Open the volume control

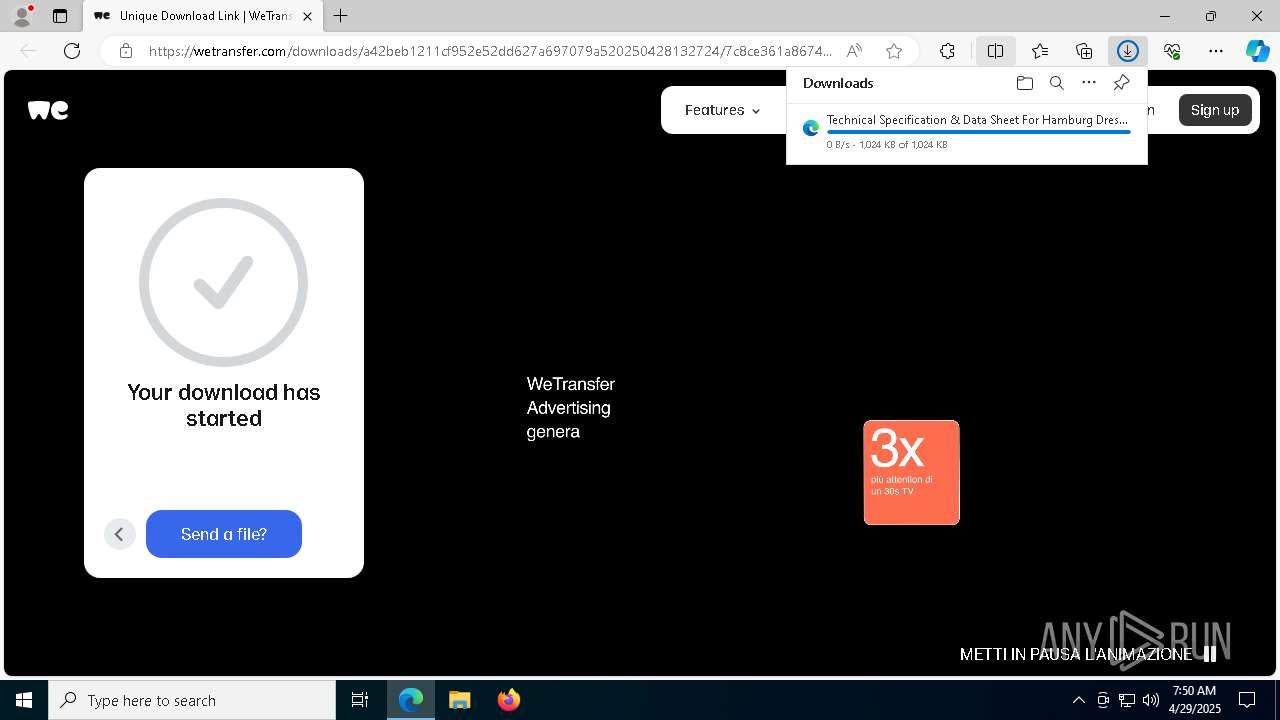click(1151, 700)
